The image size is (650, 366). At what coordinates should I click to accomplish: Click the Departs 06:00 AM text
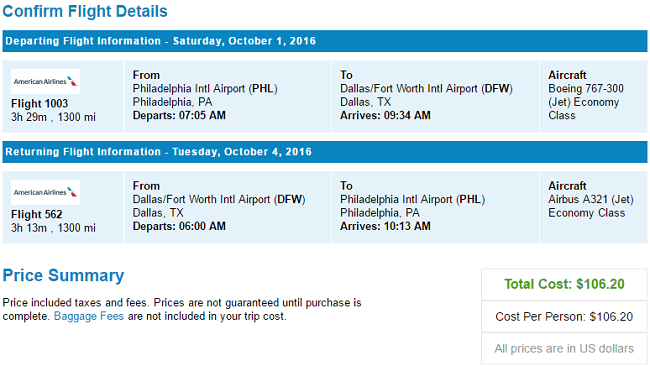(179, 226)
